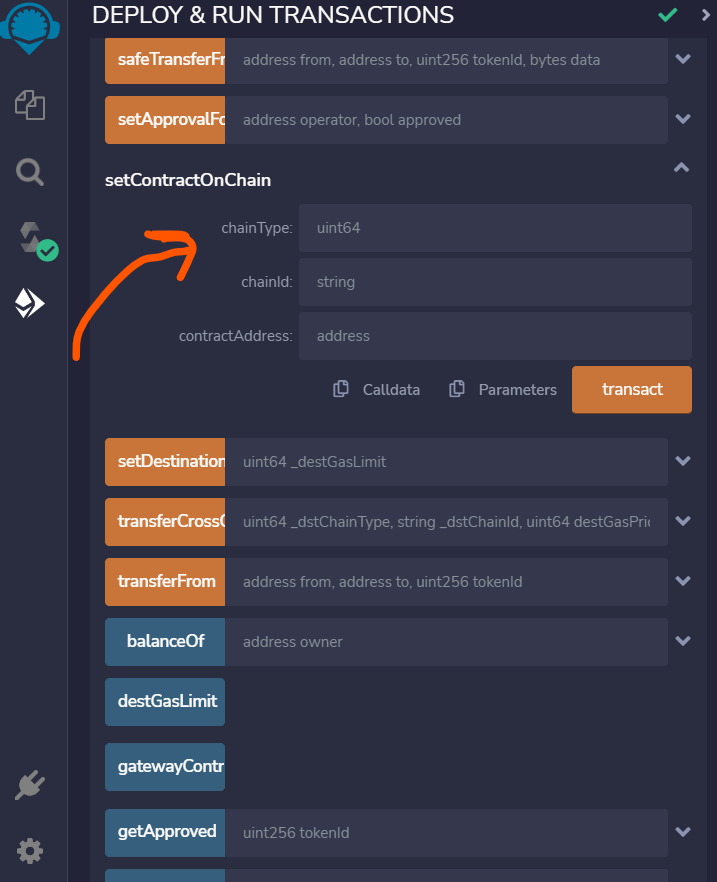
Task: Call the destGasLimit getter
Action: pyautogui.click(x=164, y=701)
